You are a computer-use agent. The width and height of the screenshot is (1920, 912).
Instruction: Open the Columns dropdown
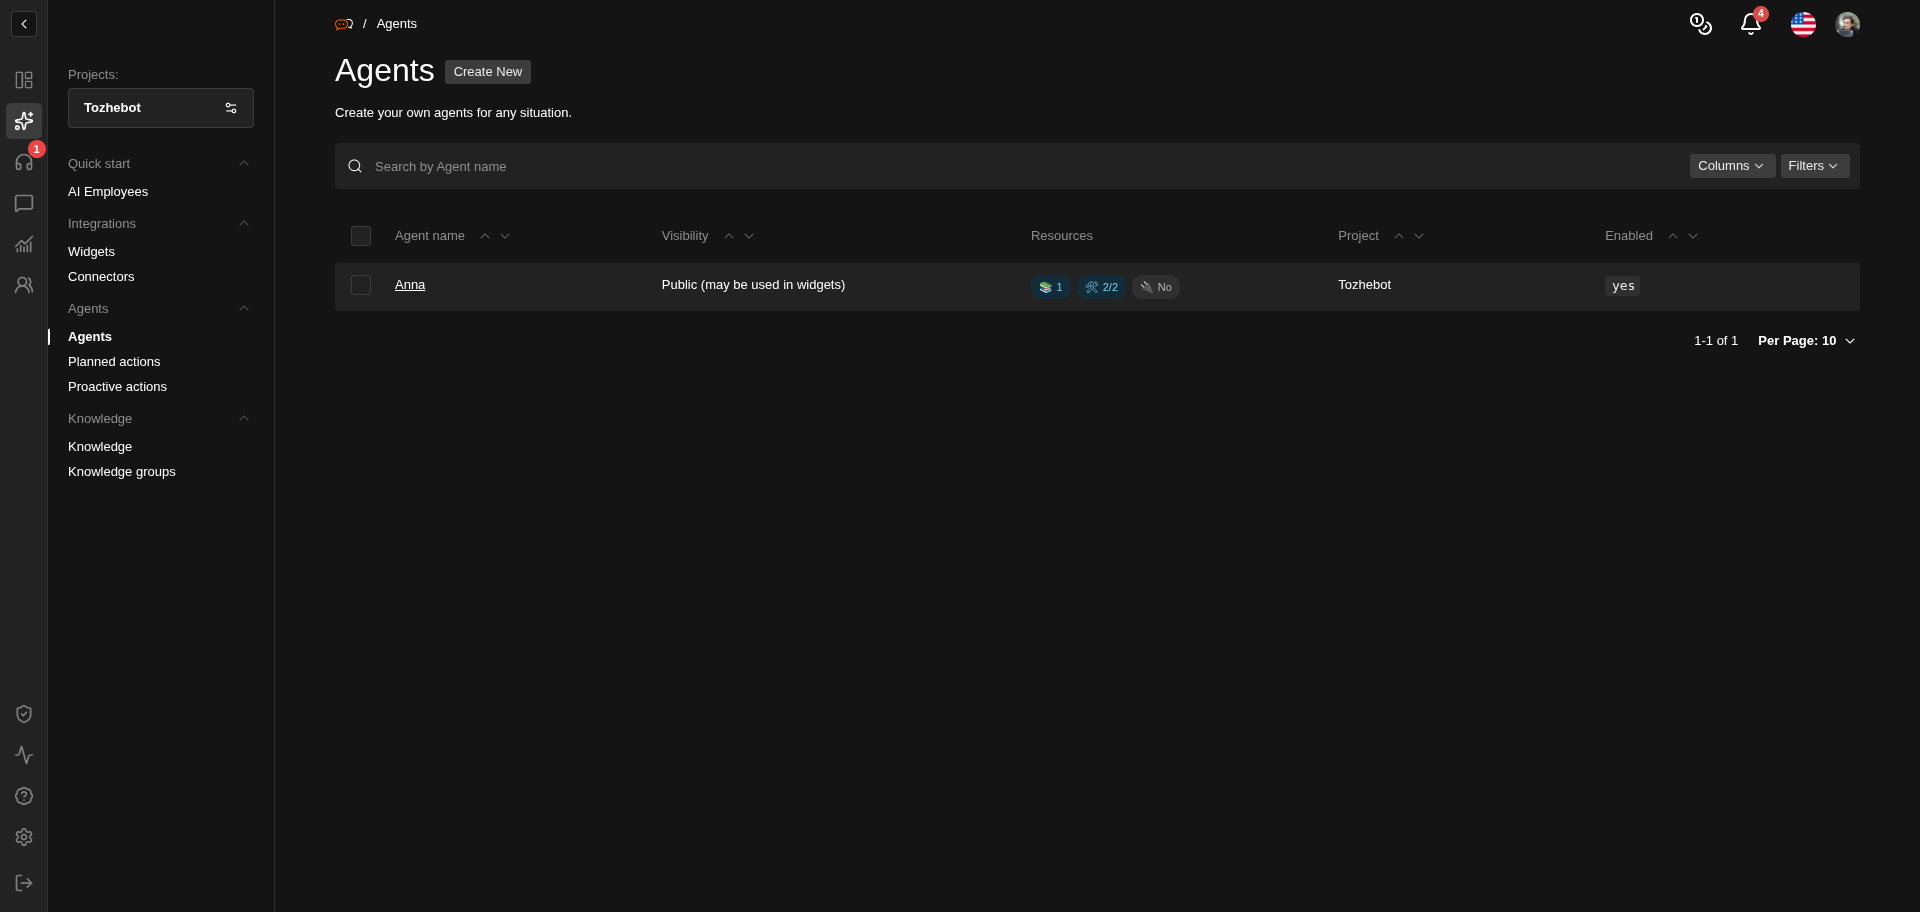[1732, 166]
